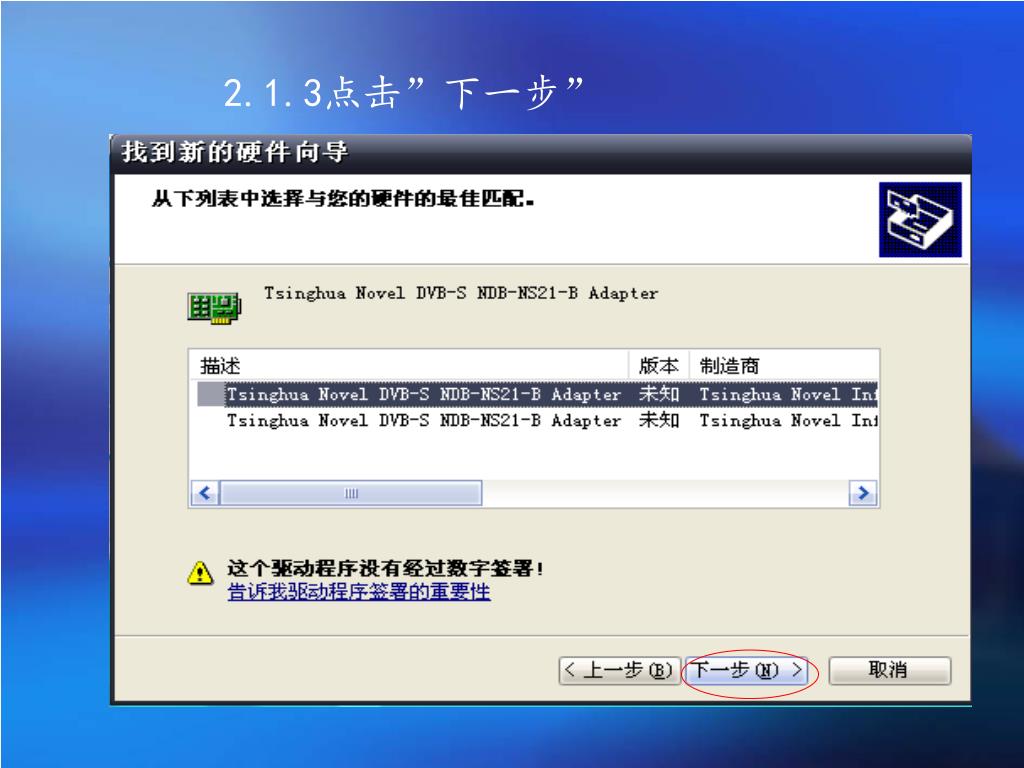Select the second unhighlighted Tsinghua Novel adapter row
The height and width of the screenshot is (768, 1024).
coord(537,420)
